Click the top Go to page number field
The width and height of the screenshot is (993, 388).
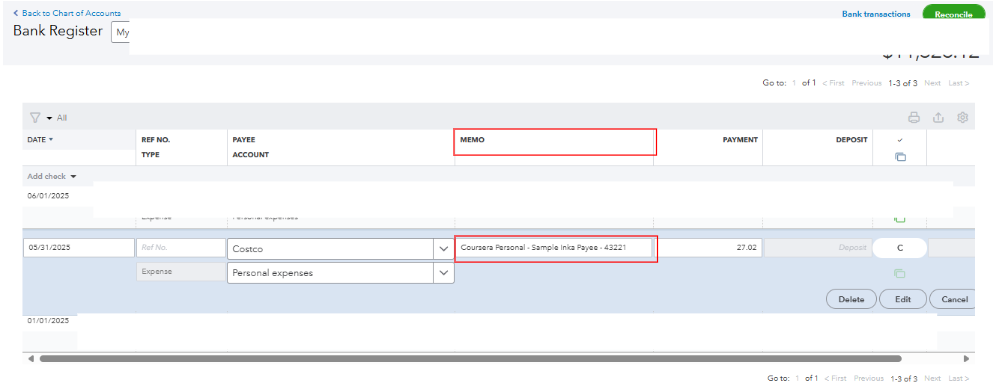[794, 84]
